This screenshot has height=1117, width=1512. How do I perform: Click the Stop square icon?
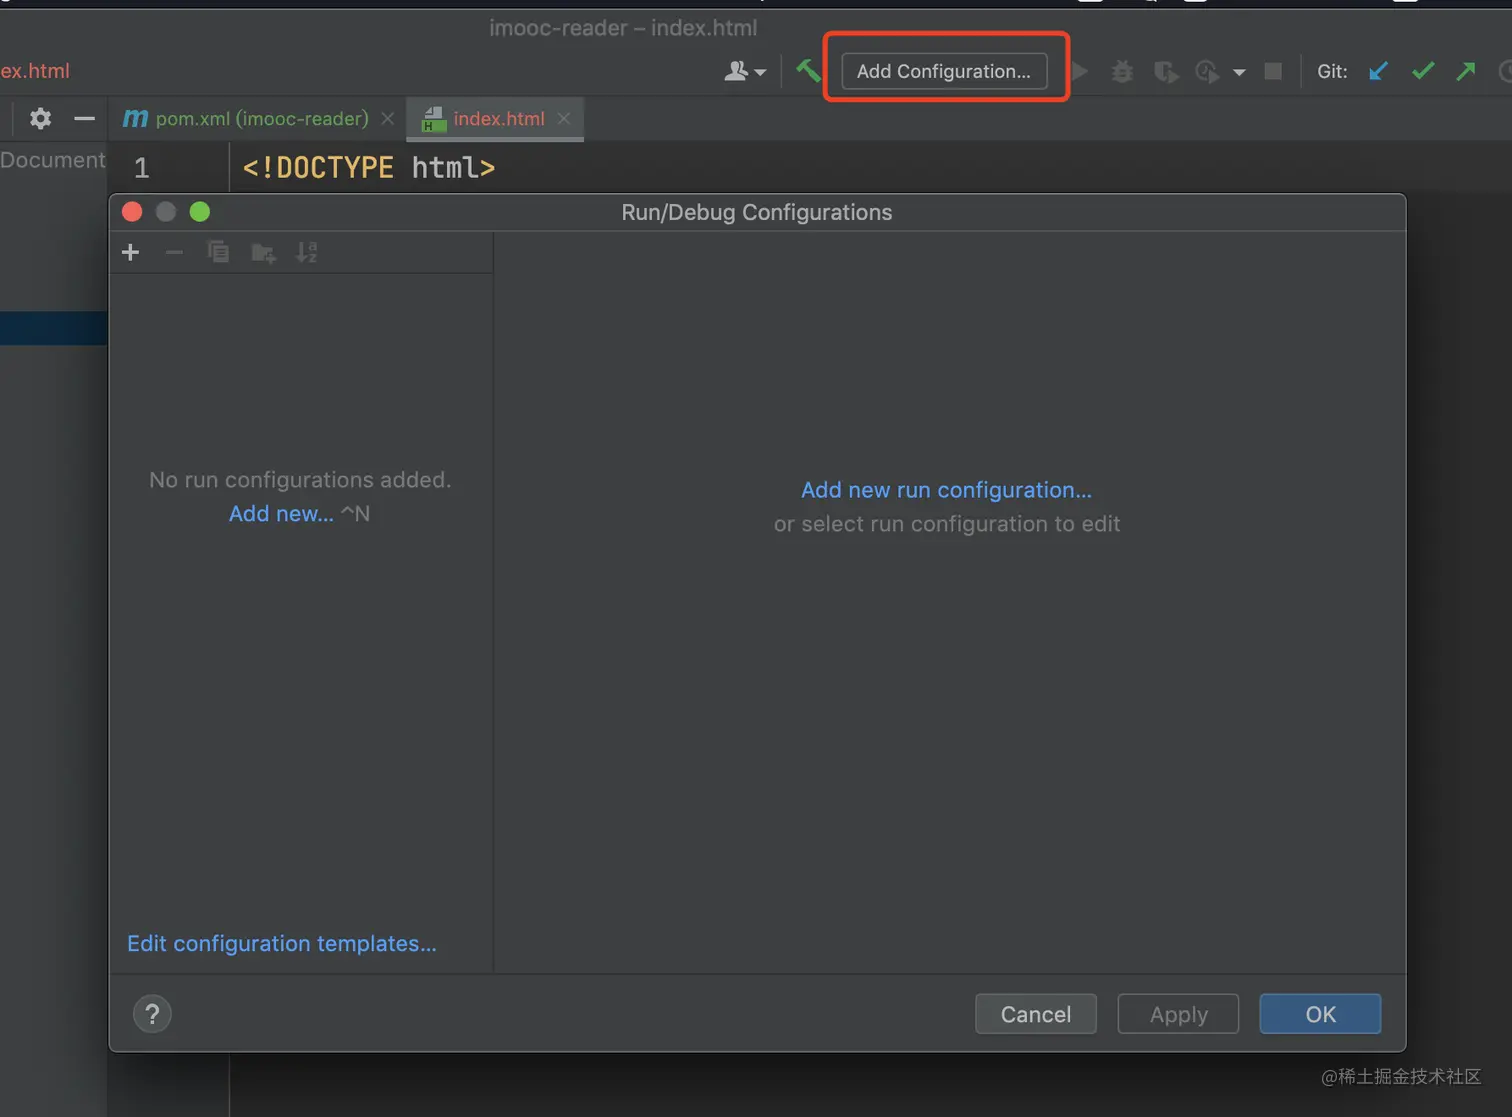[x=1273, y=71]
